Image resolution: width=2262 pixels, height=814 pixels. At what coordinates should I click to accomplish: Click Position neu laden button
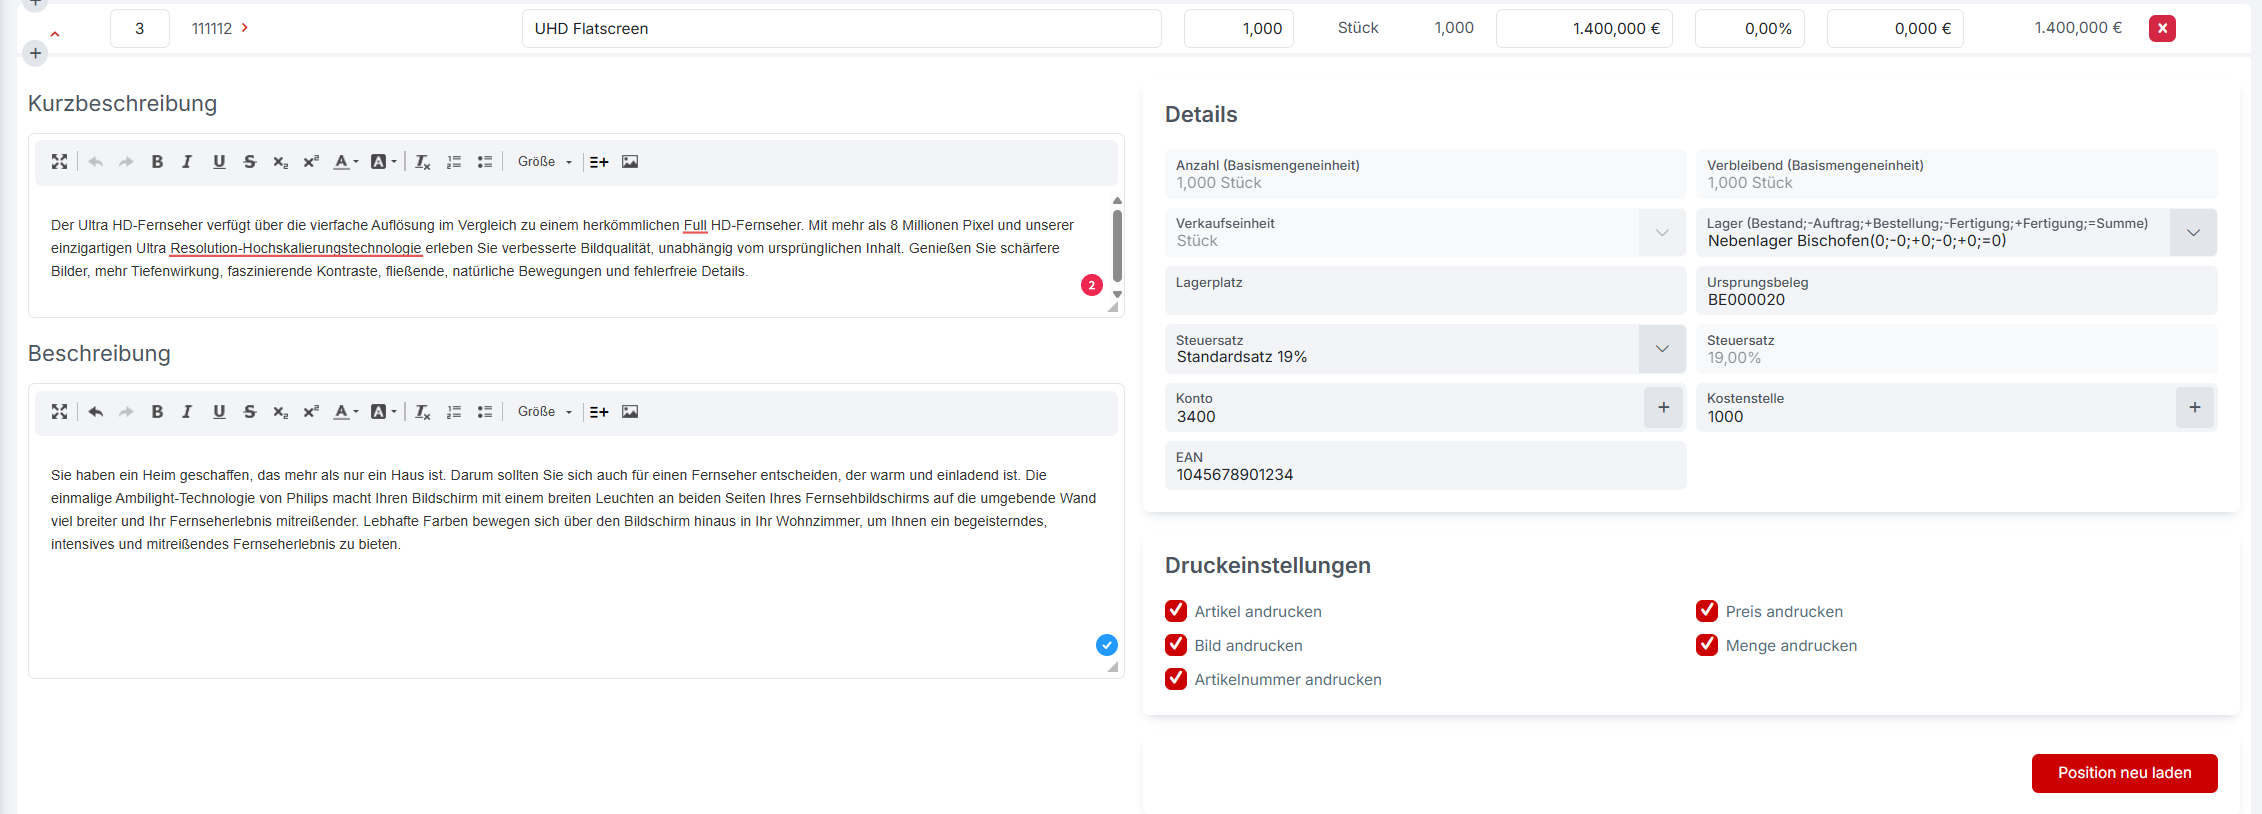click(x=2124, y=773)
